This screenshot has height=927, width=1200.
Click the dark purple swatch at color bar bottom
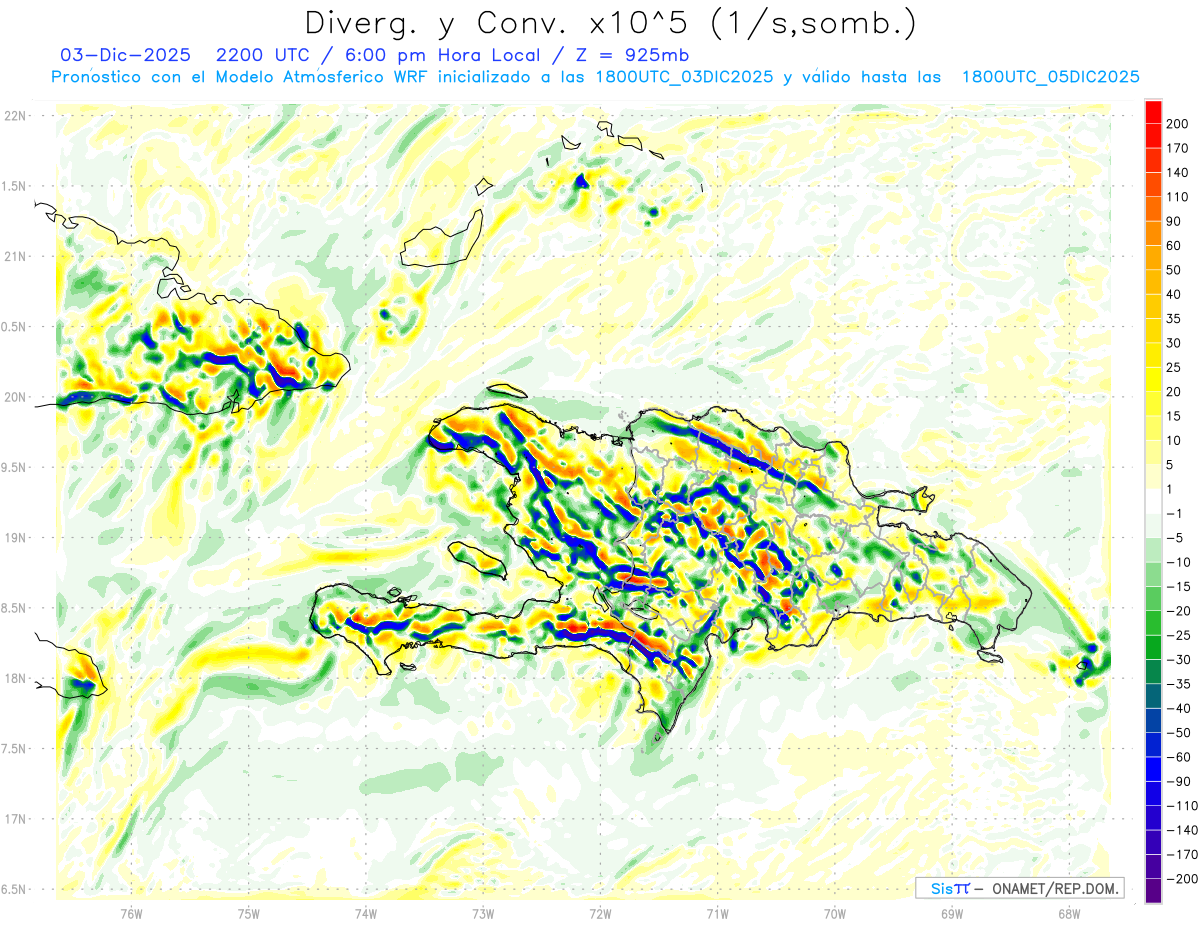tap(1153, 891)
